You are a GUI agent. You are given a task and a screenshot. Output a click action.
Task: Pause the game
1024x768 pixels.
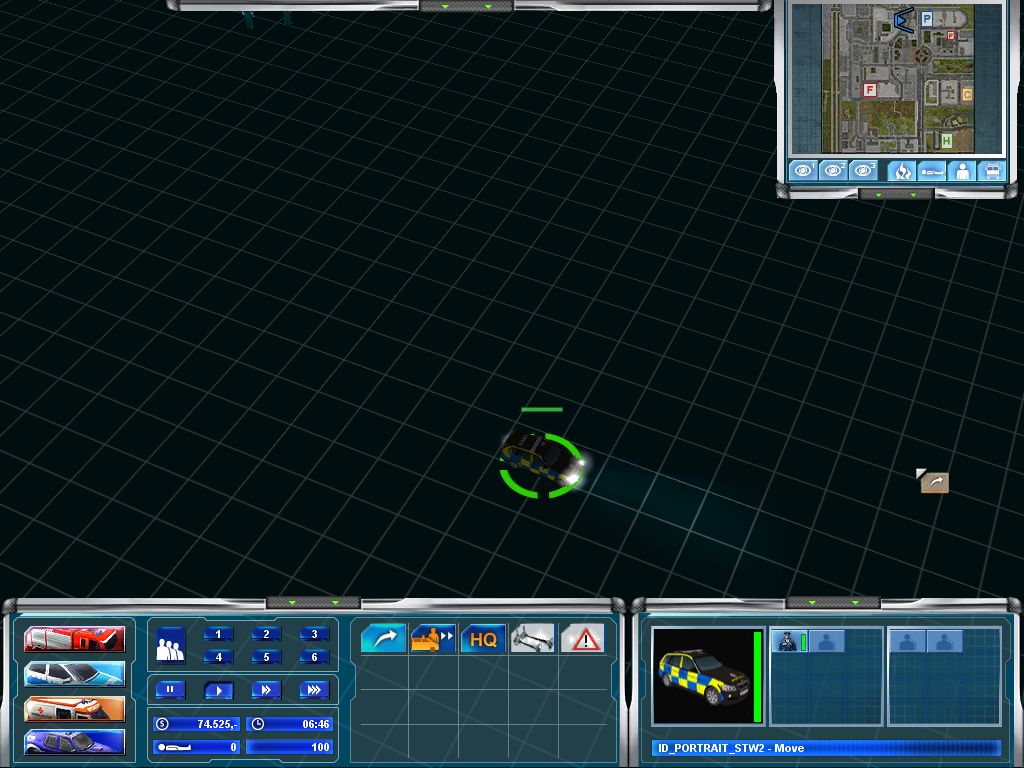[170, 690]
